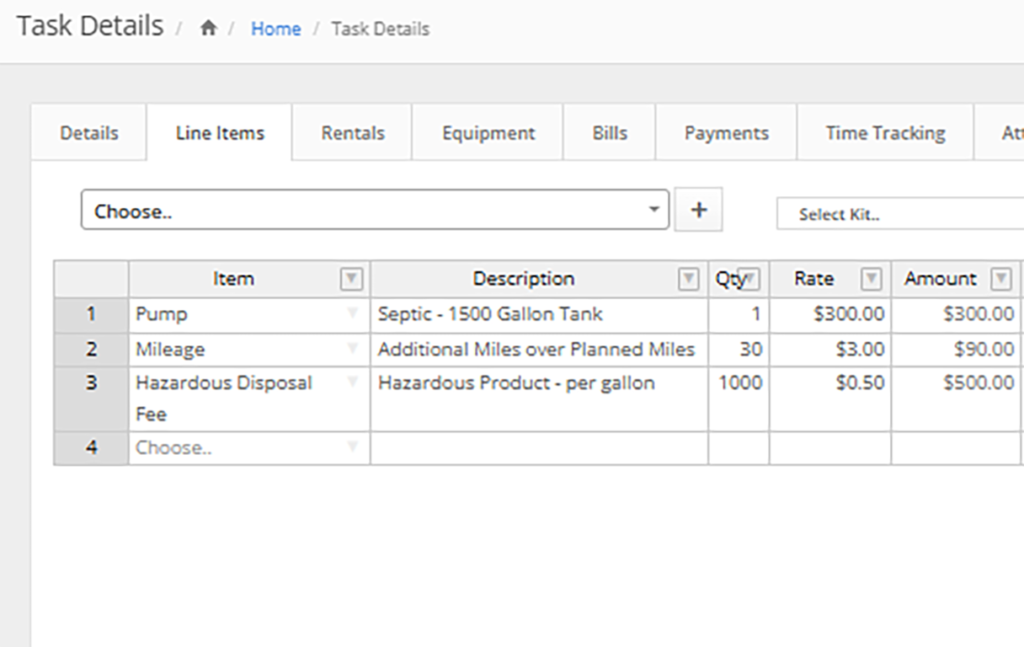Open the Description column filter

pyautogui.click(x=688, y=279)
